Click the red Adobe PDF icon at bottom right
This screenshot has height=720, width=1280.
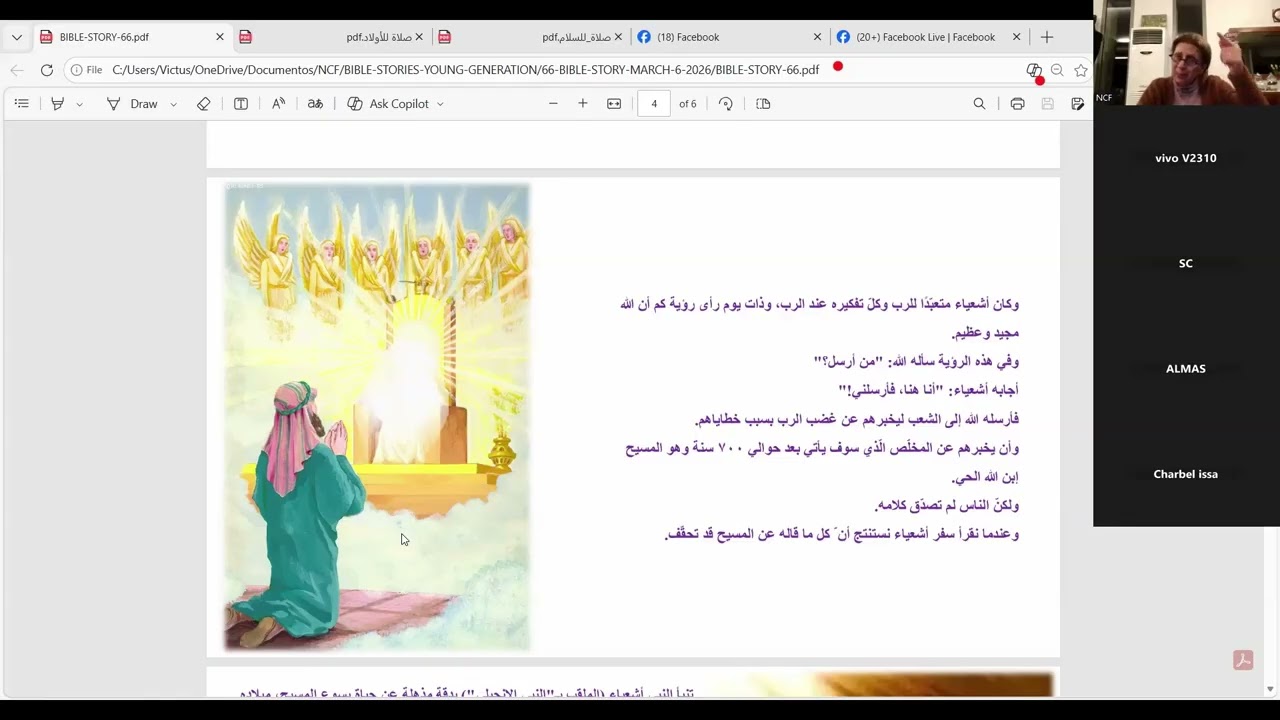[x=1243, y=660]
